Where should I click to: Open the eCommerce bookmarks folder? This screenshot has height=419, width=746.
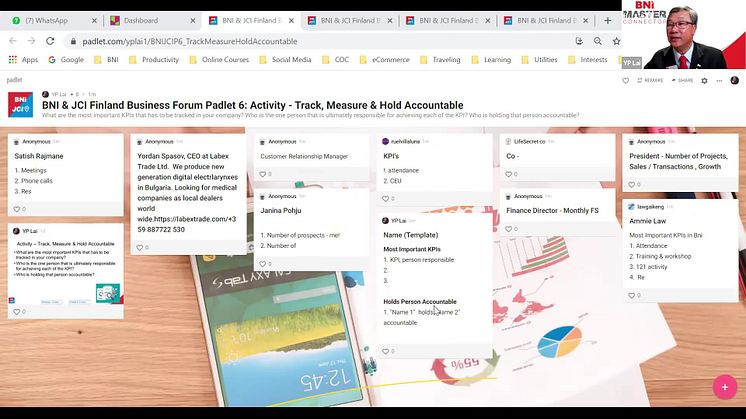(x=384, y=59)
